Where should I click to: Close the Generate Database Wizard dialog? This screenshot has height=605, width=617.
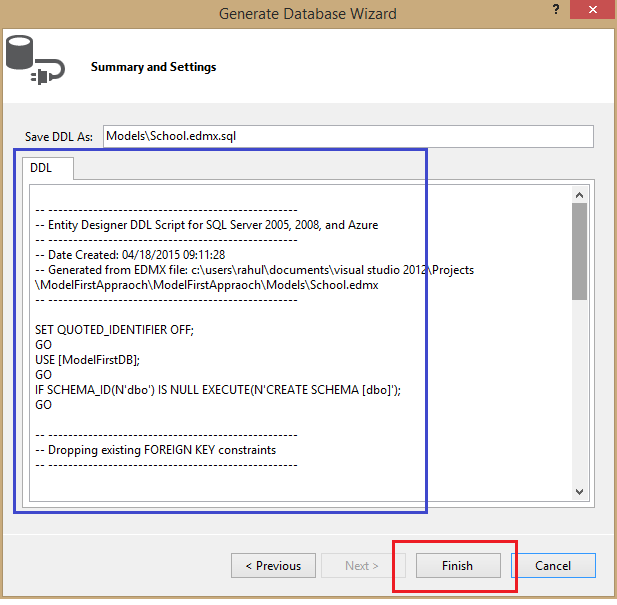[x=593, y=9]
